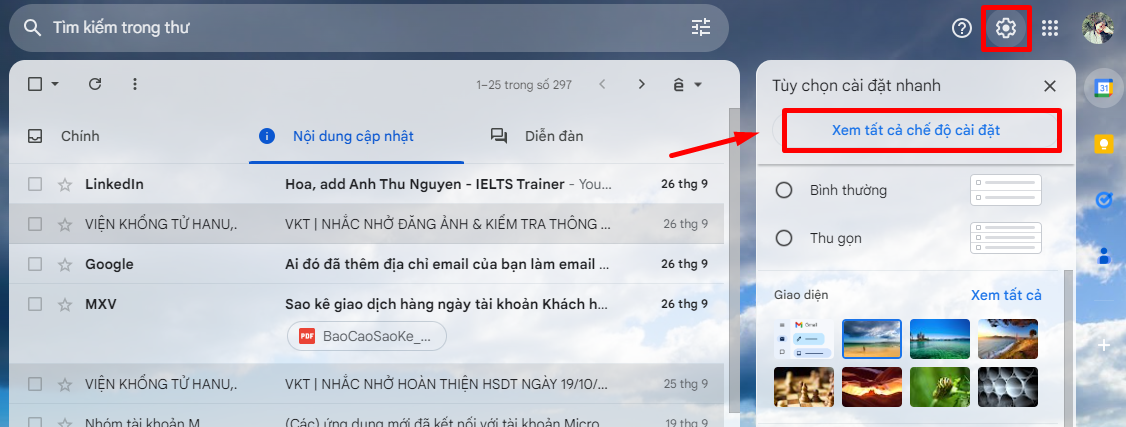Check the Google email checkbox
The height and width of the screenshot is (427, 1126).
coord(34,264)
